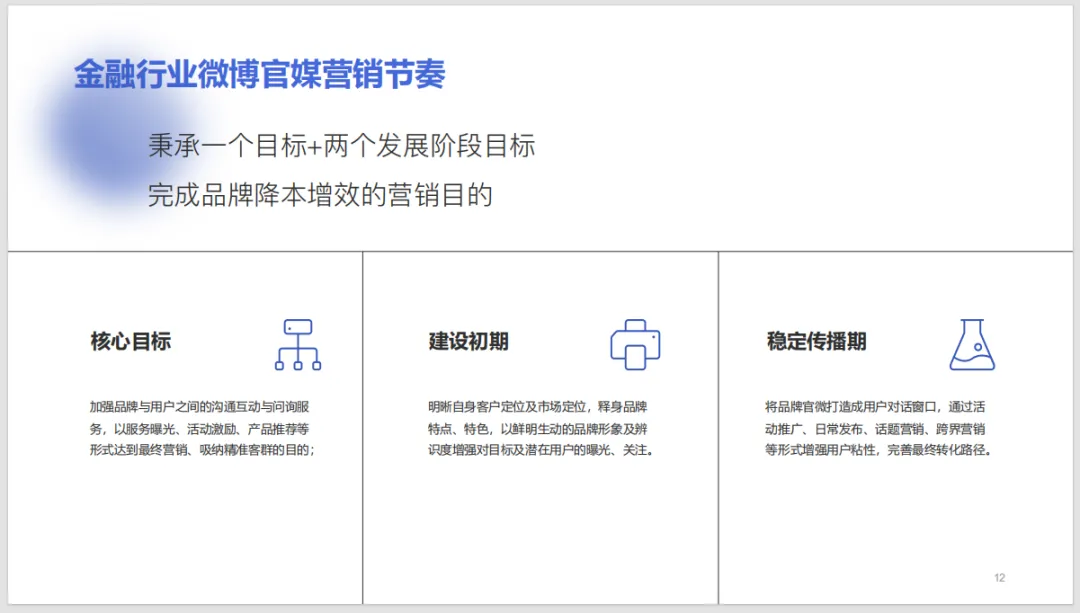Click the printer icon beside 建设初期
The height and width of the screenshot is (613, 1080).
[x=635, y=344]
